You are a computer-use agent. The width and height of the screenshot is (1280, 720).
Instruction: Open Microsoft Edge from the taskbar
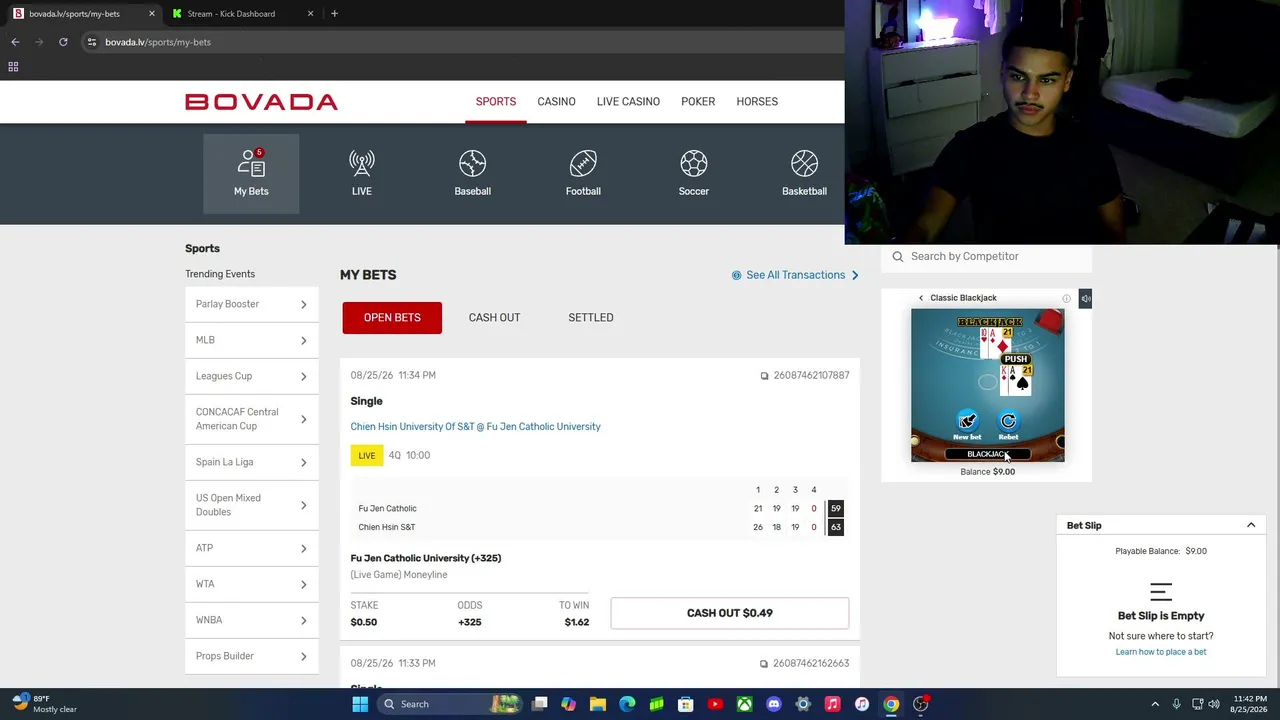(627, 704)
